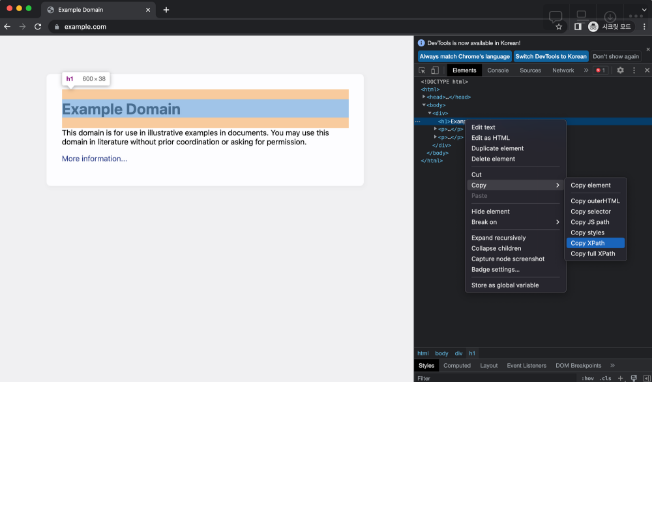Select Store as global variable
The height and width of the screenshot is (512, 652).
(x=516, y=285)
